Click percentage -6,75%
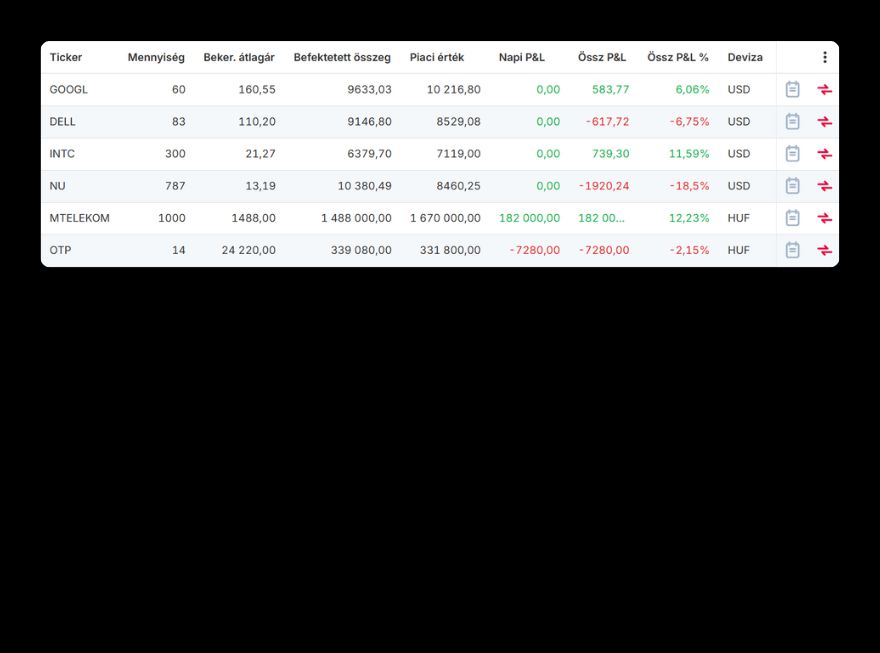880x653 pixels. [x=689, y=121]
